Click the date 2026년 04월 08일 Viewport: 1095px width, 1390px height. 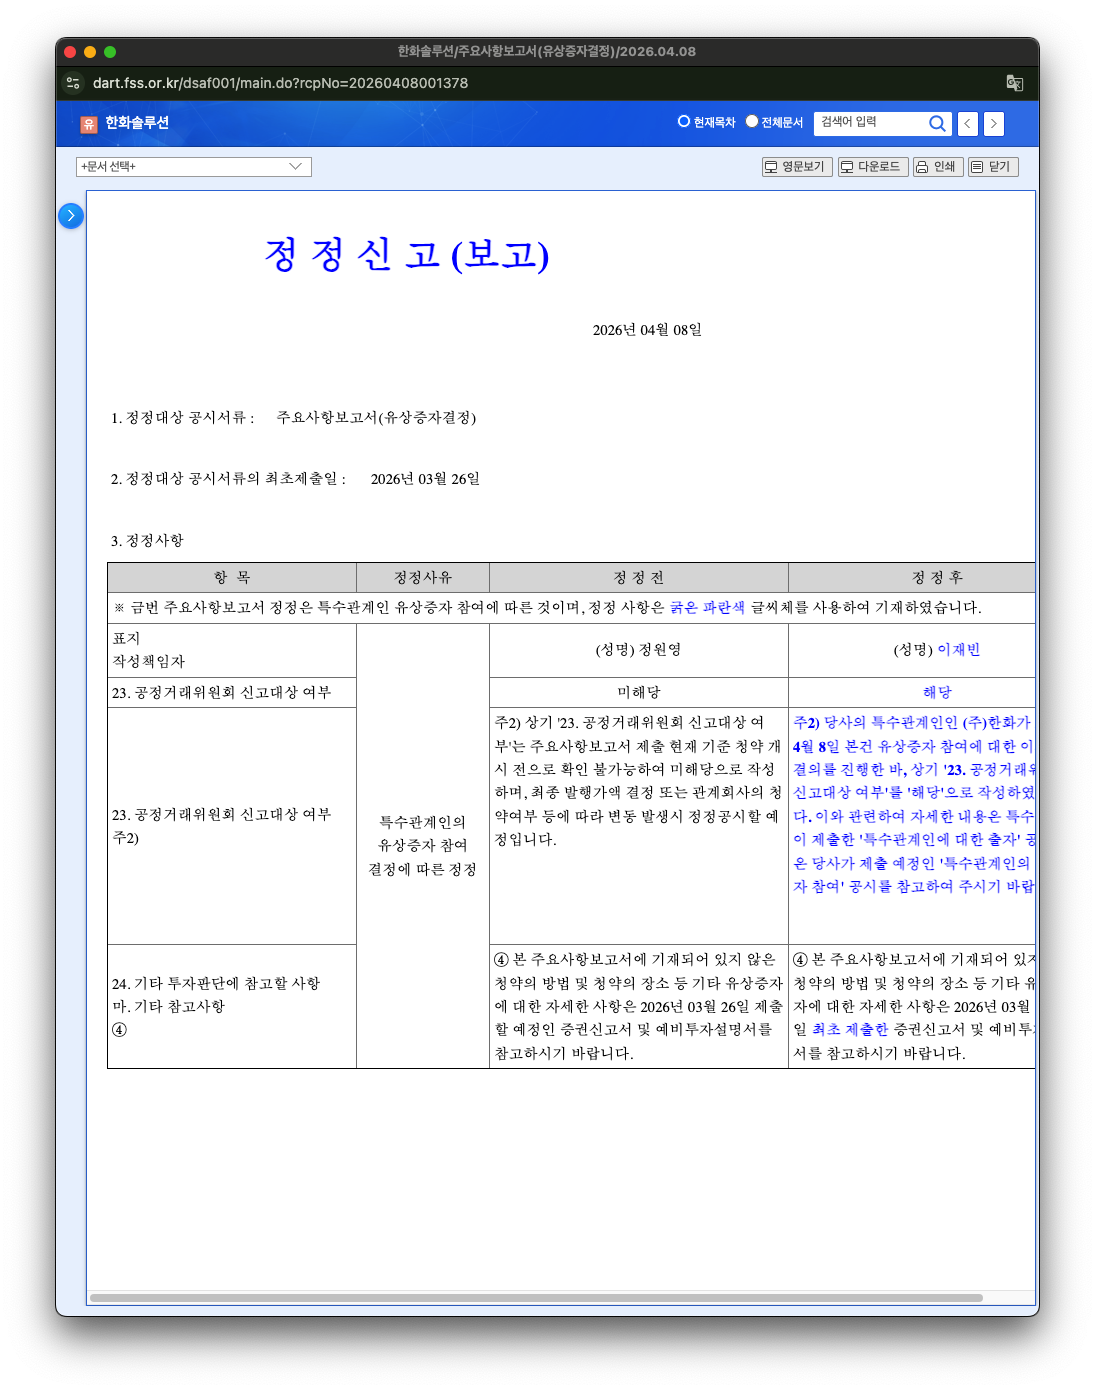(x=647, y=330)
